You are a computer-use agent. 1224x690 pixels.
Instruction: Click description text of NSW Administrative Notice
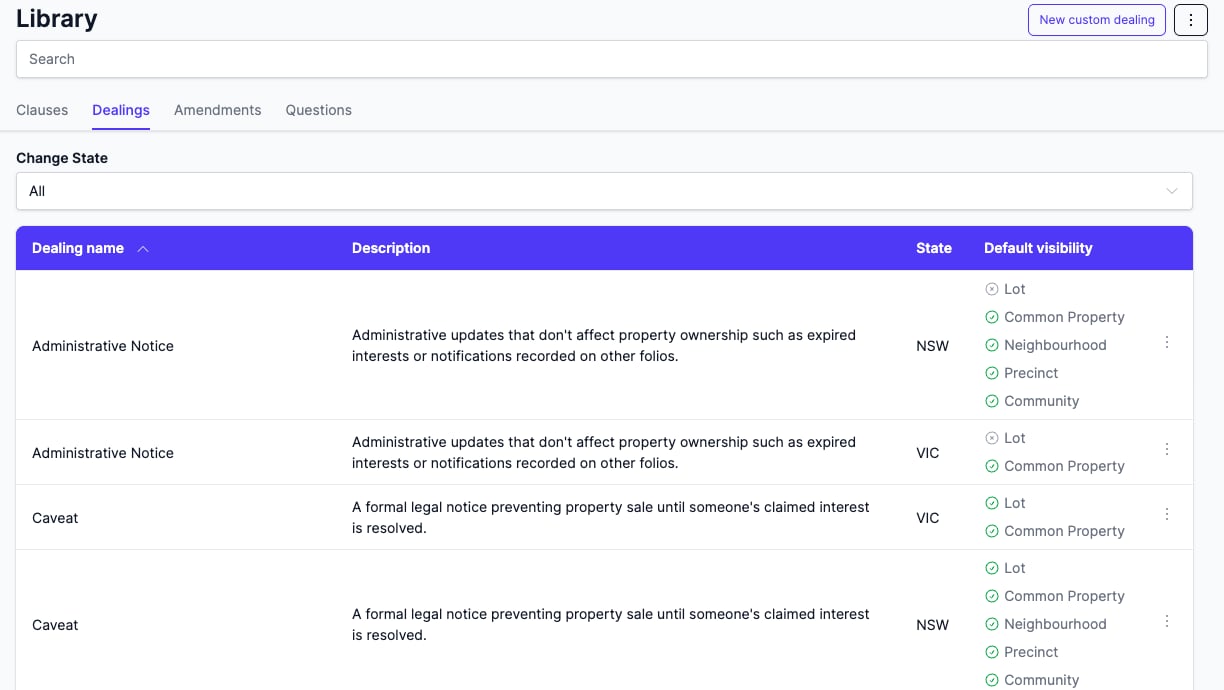[x=604, y=345]
